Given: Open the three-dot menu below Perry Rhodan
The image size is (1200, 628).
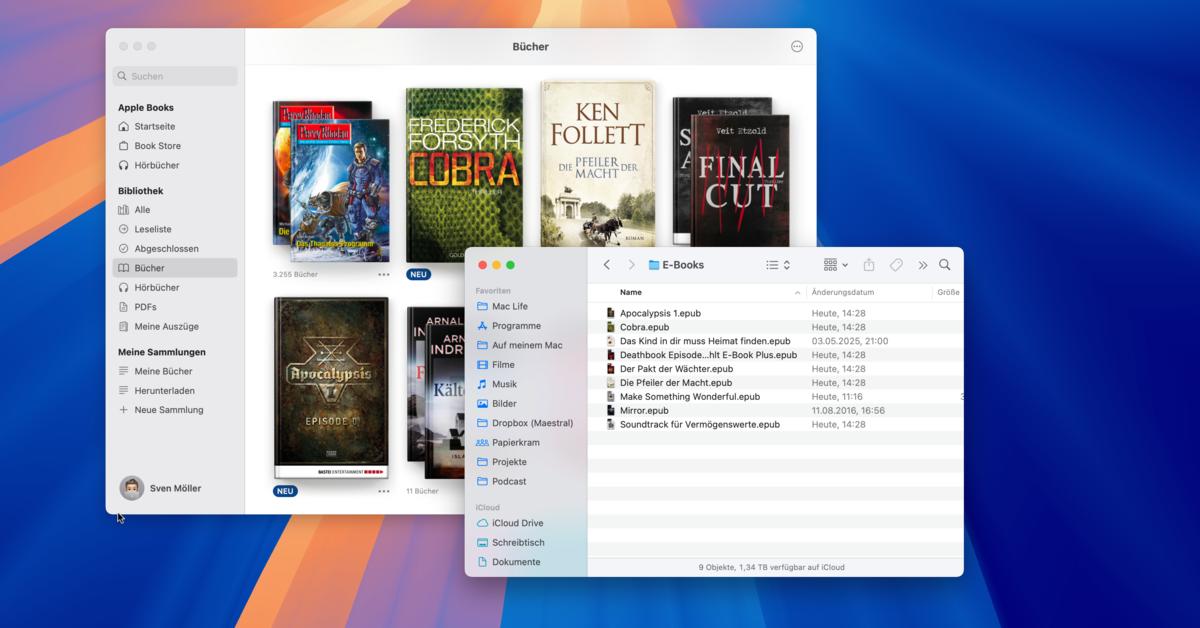Looking at the screenshot, I should point(384,274).
